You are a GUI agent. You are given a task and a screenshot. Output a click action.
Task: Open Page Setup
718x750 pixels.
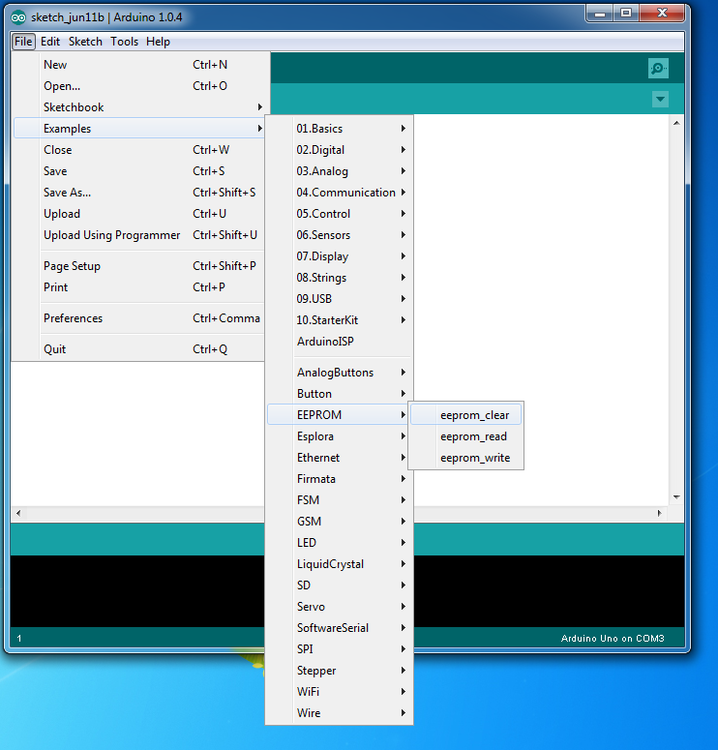139,266
